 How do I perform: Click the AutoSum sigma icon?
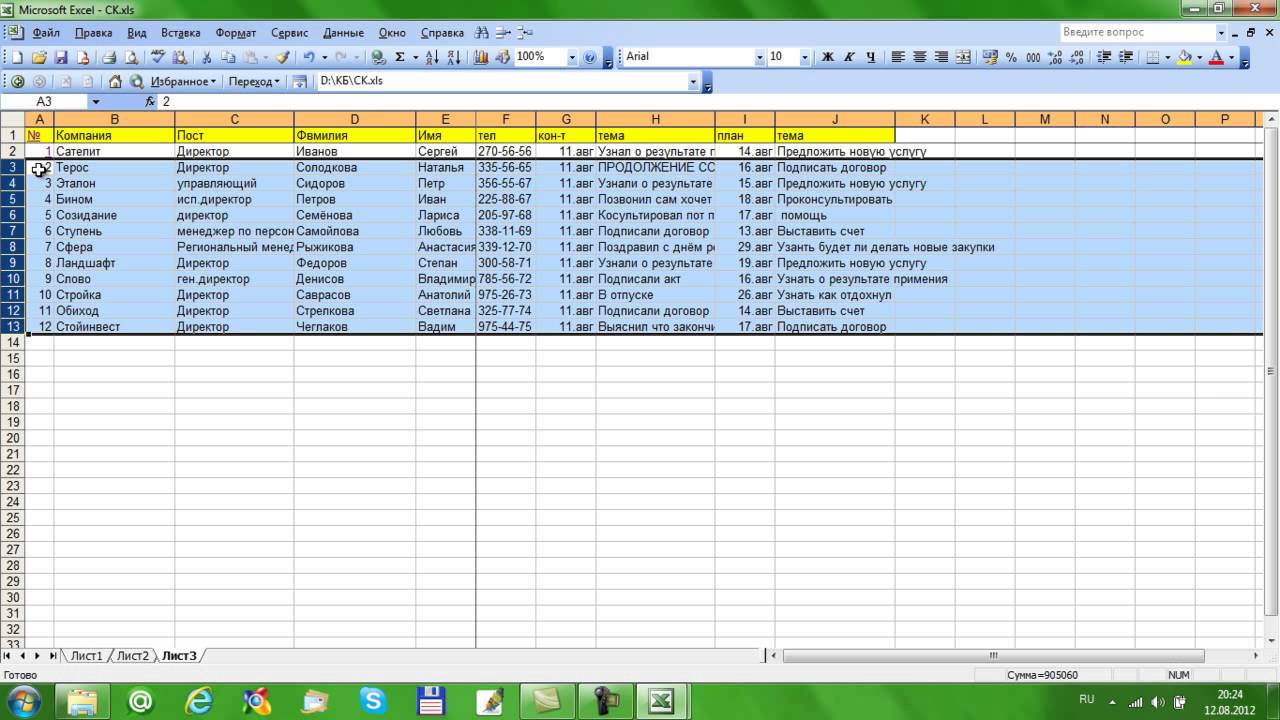400,57
